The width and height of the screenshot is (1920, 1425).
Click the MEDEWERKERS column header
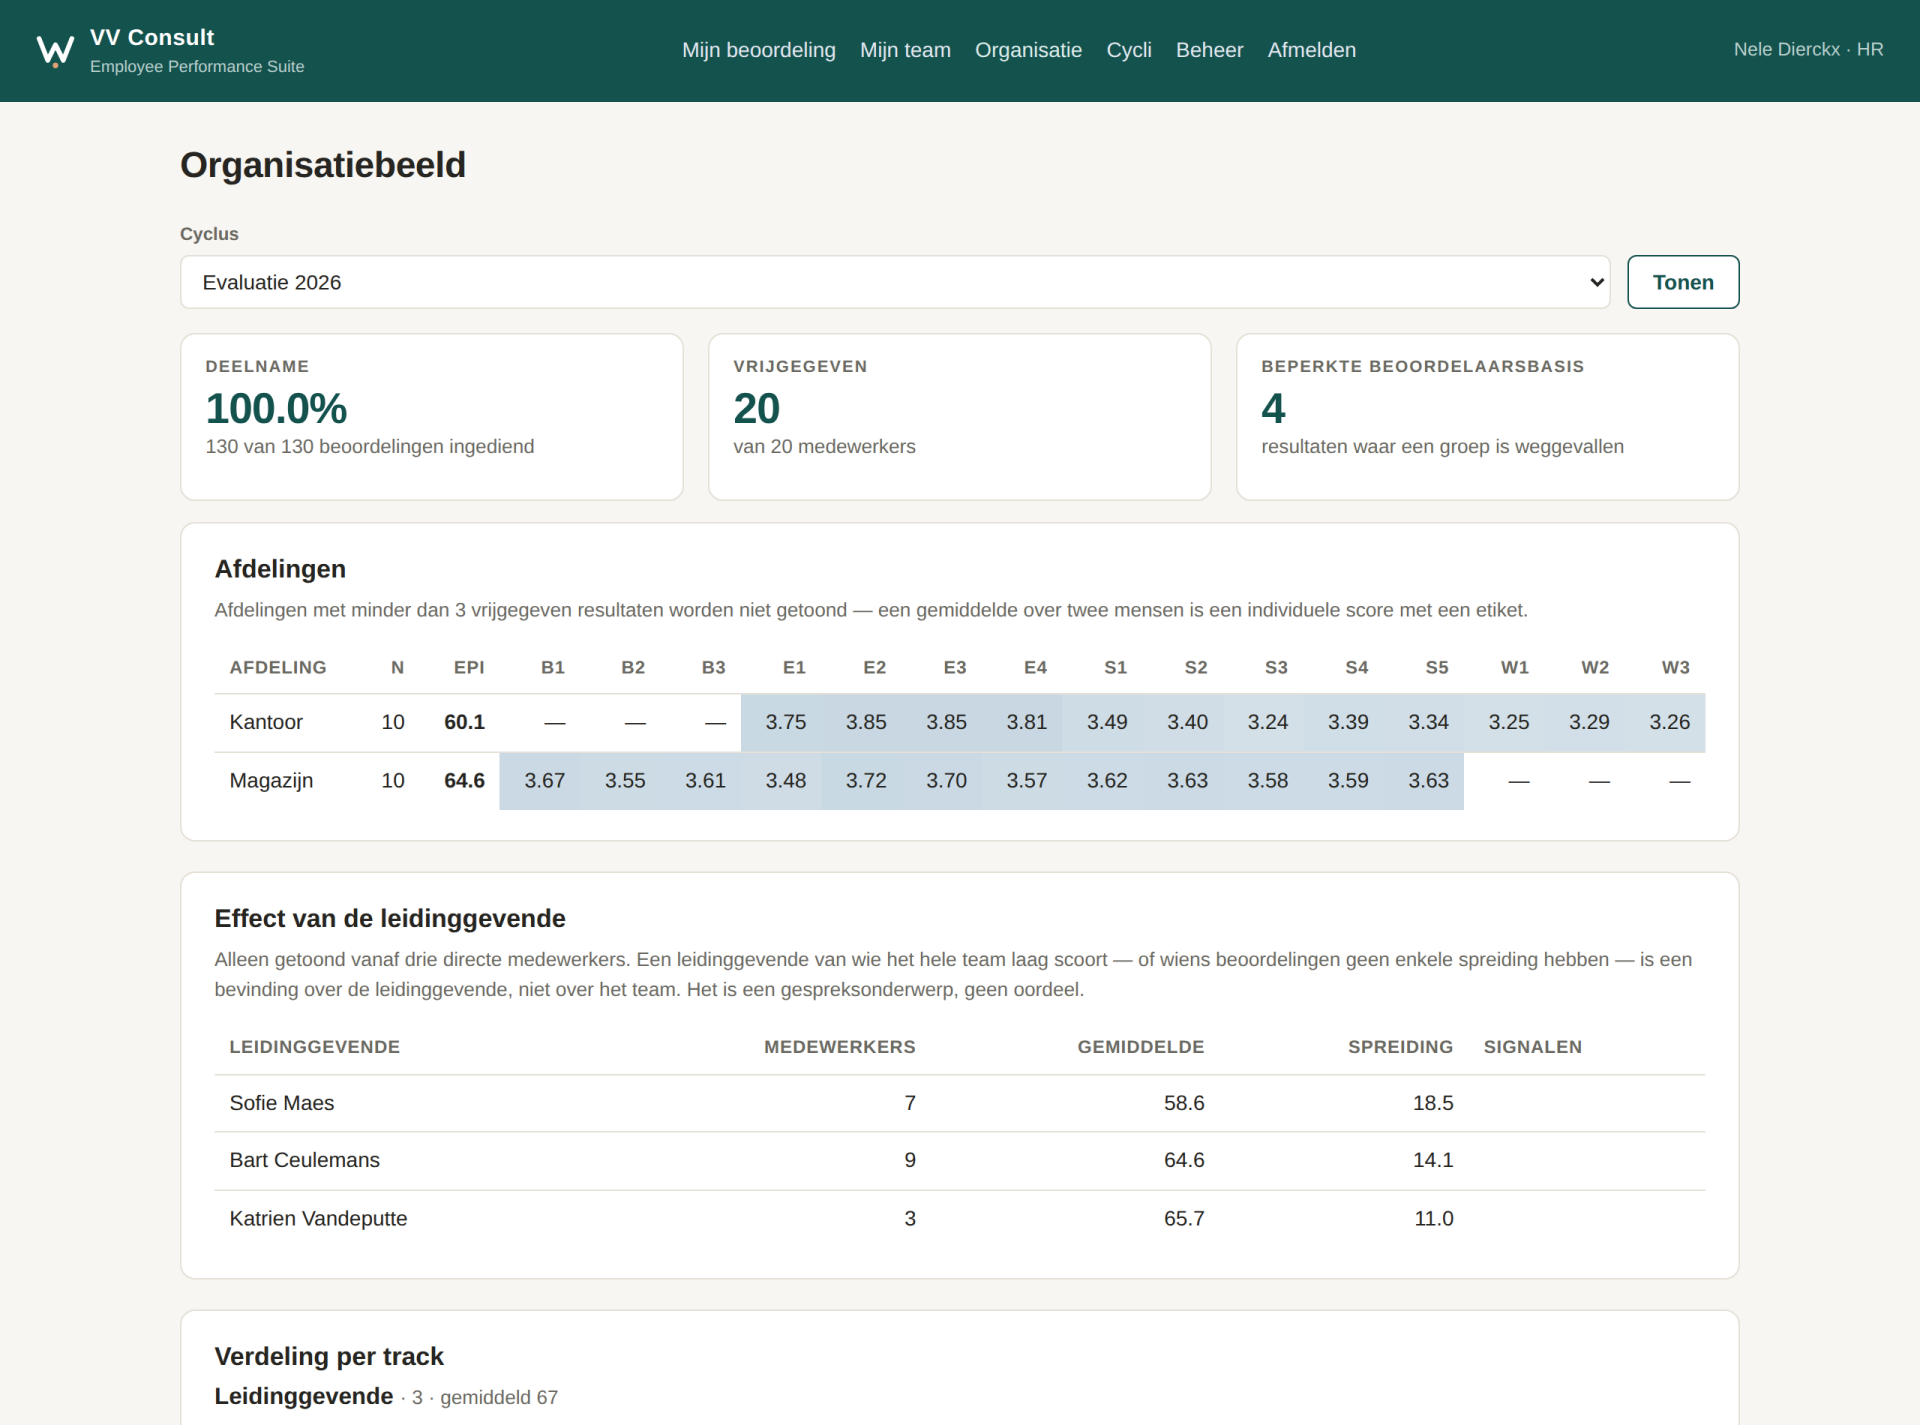840,1047
